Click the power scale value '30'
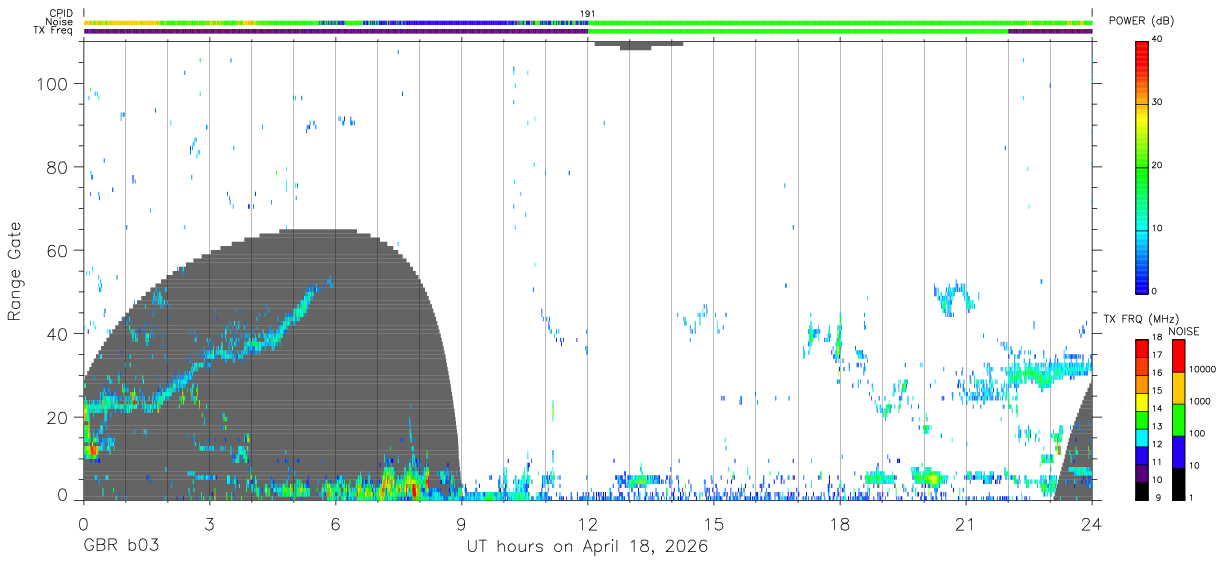Viewport: 1228px width, 567px height. pyautogui.click(x=1157, y=103)
